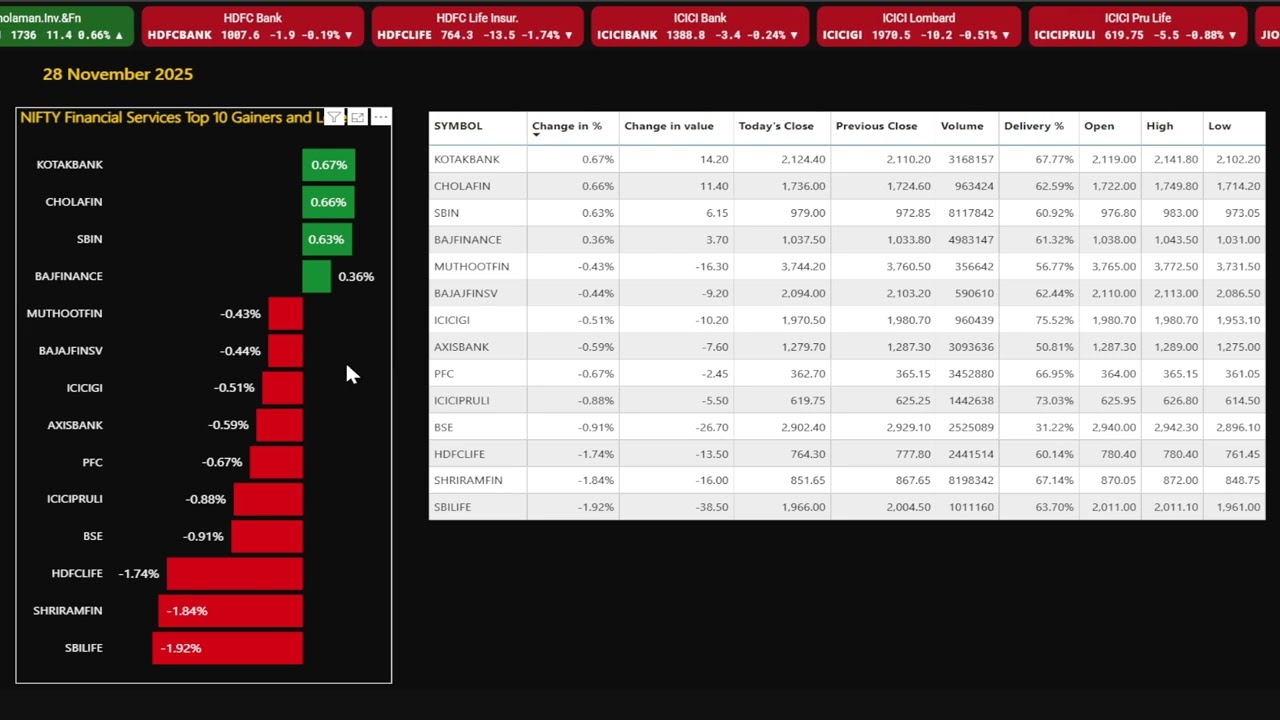Viewport: 1280px width, 720px height.
Task: Click ICICIGI delivery value 75.52%
Action: point(1053,320)
